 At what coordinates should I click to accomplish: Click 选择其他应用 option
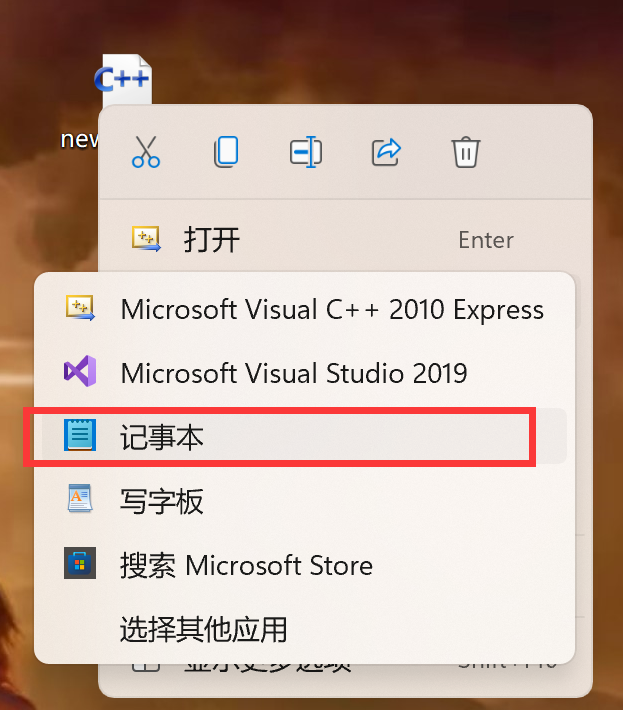pyautogui.click(x=304, y=629)
